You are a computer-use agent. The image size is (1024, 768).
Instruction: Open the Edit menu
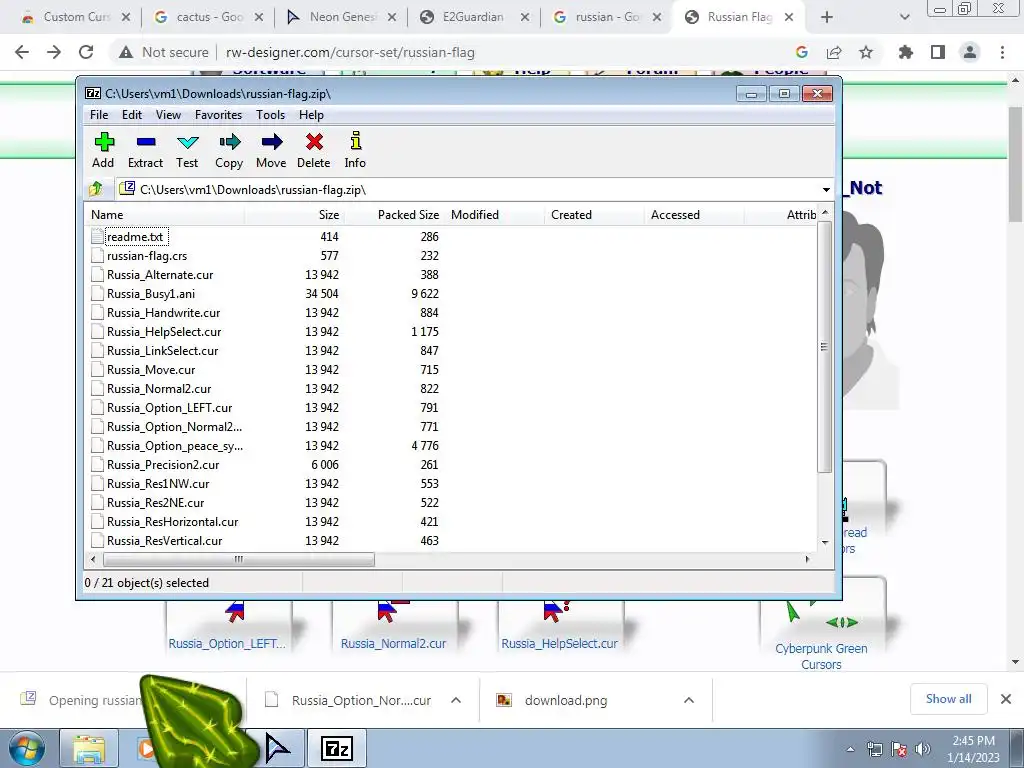(132, 115)
